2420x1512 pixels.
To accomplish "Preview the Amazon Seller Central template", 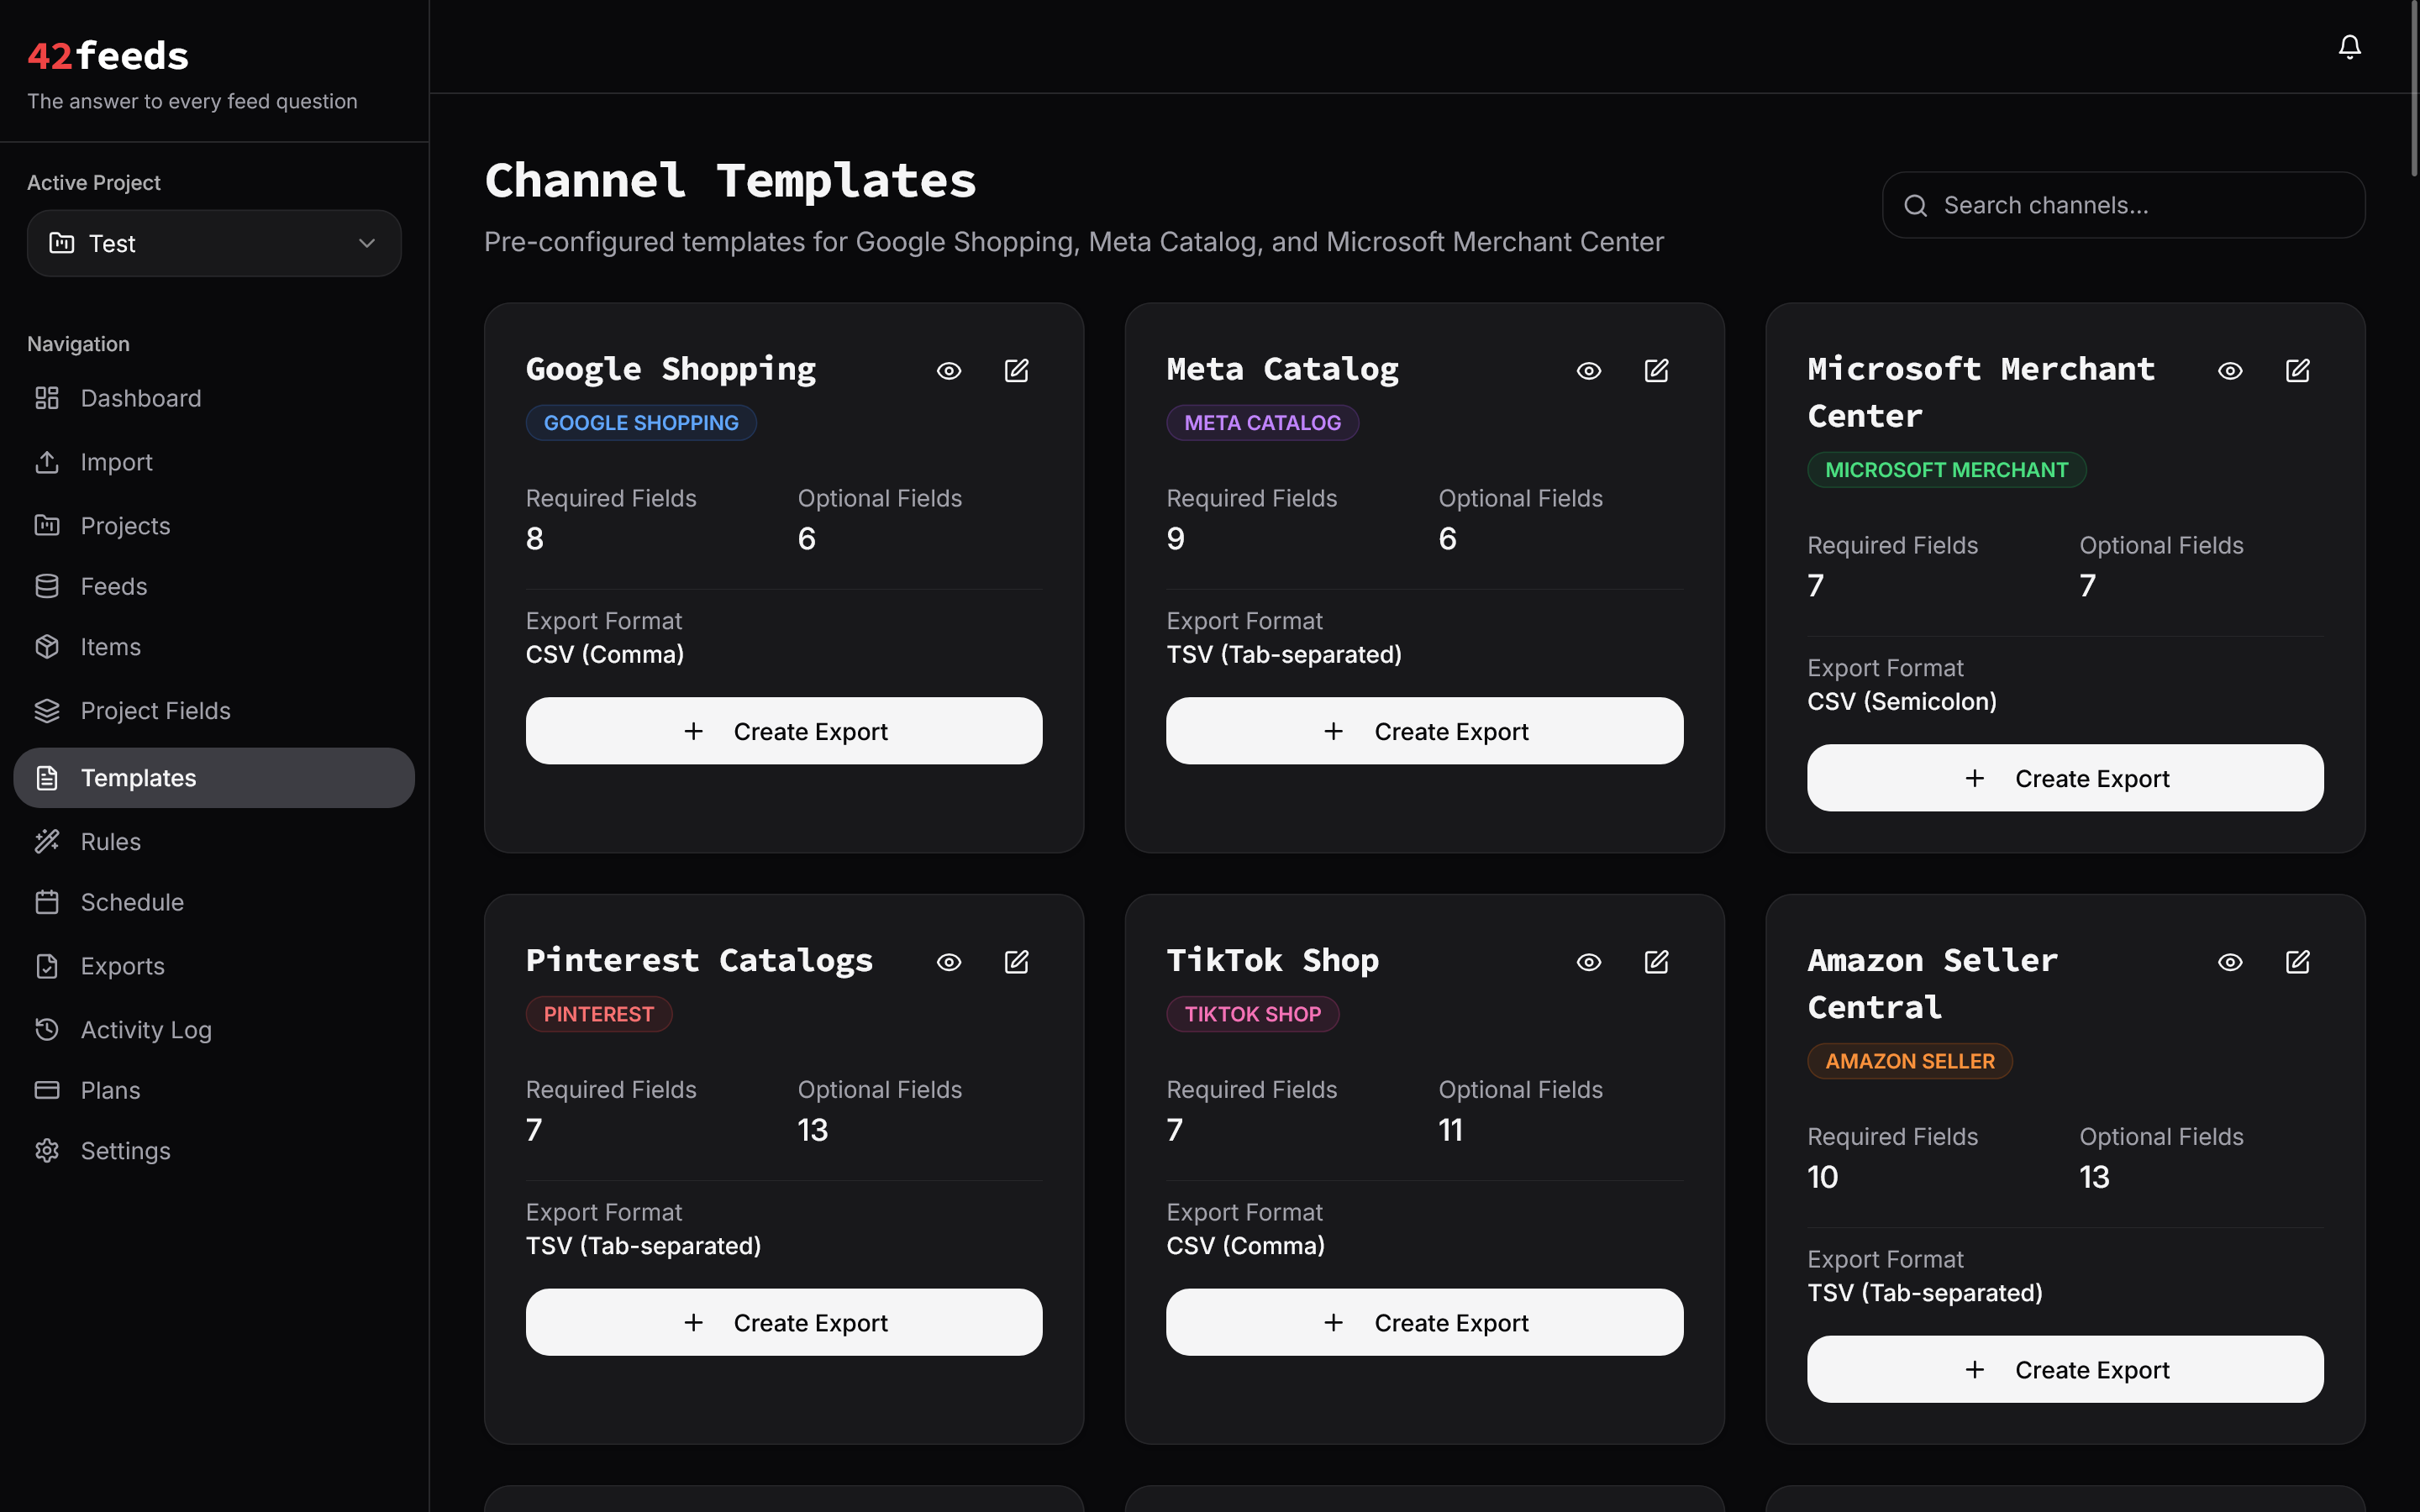I will [x=2229, y=961].
